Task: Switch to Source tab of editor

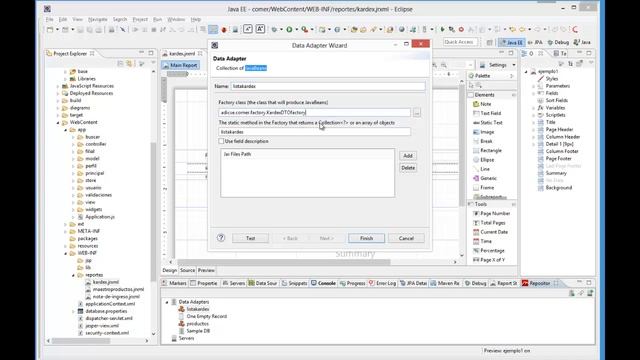Action: click(187, 270)
